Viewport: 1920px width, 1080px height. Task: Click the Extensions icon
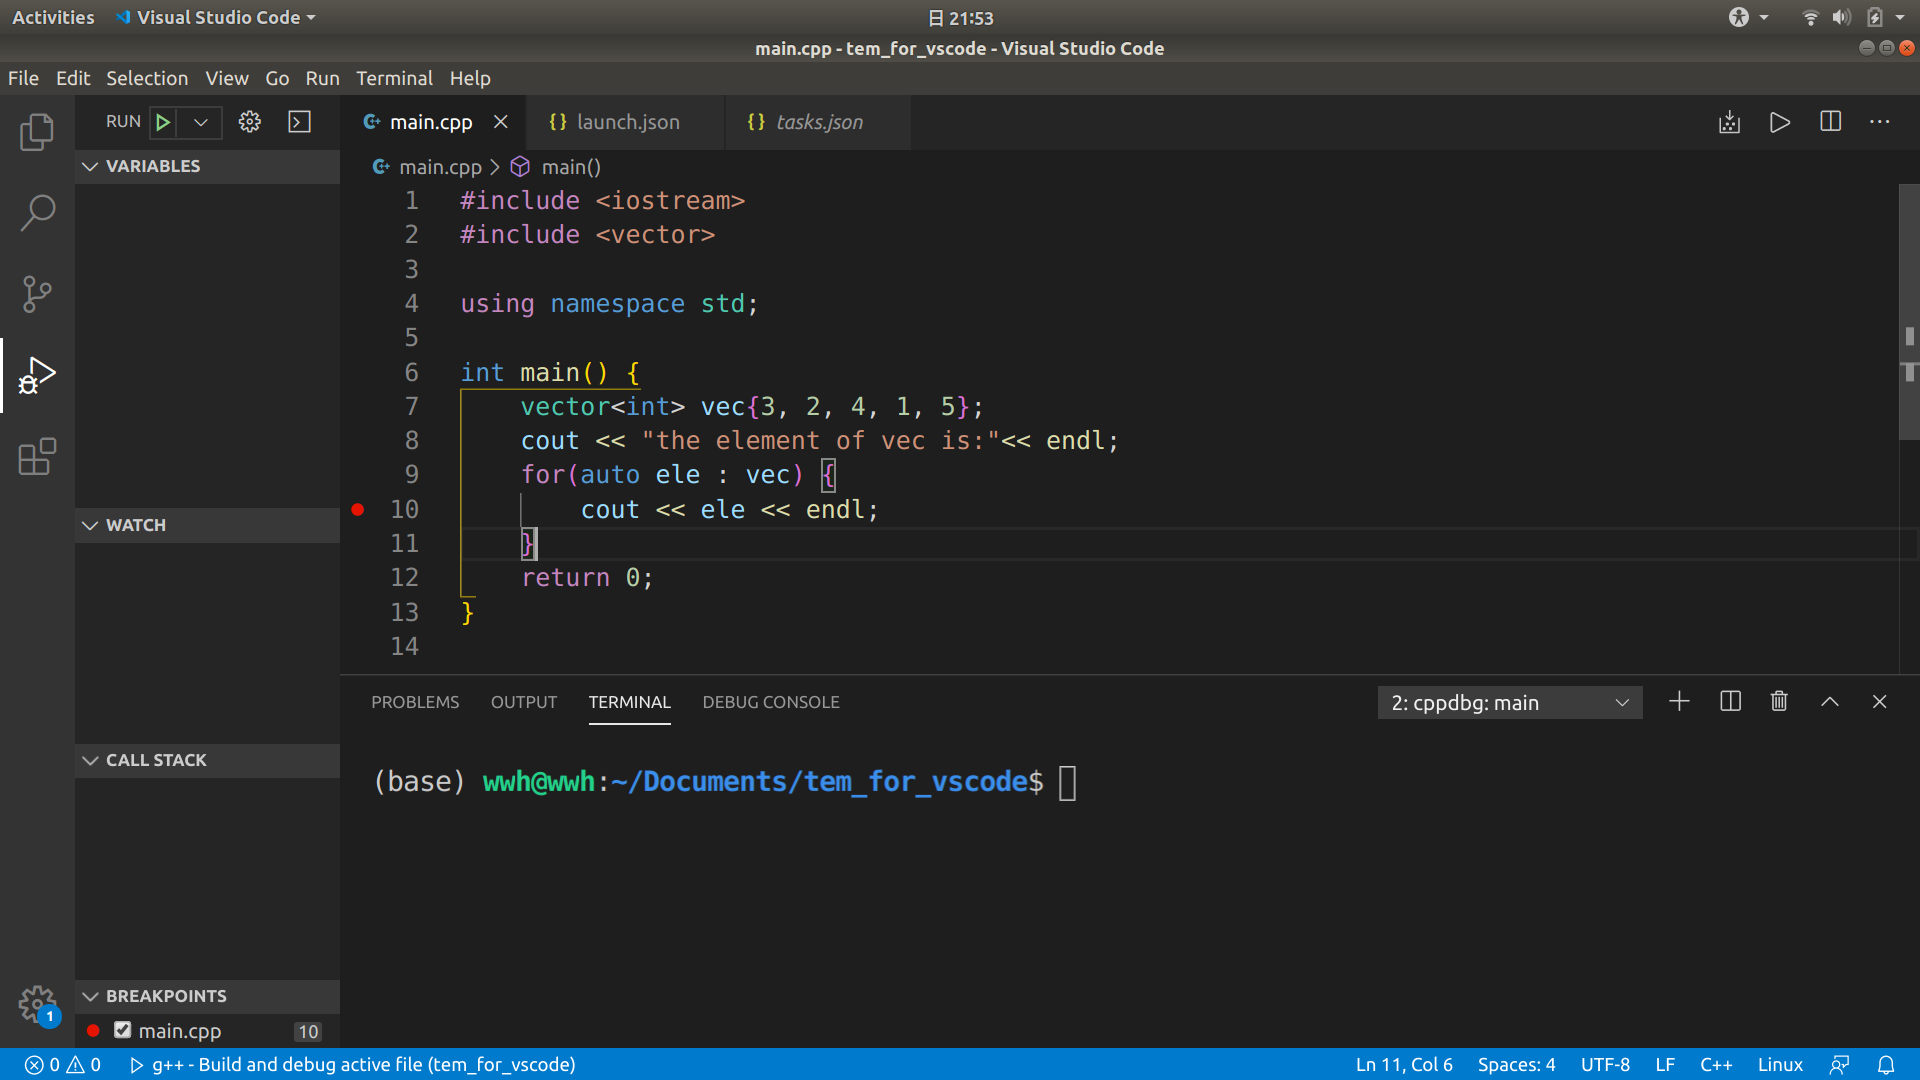[x=37, y=457]
